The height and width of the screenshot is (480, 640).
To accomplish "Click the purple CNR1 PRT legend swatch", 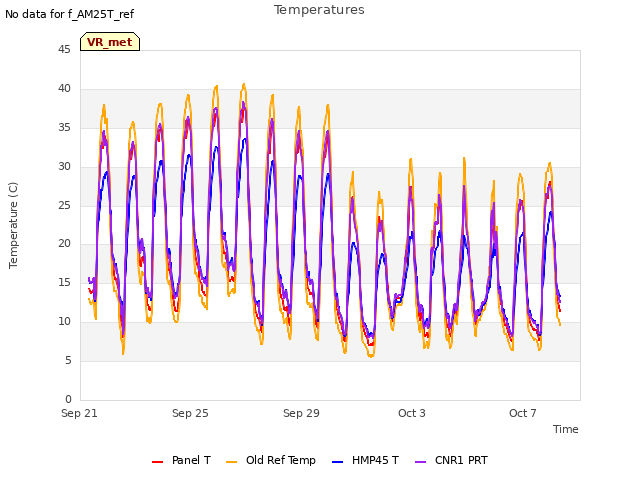I will (420, 462).
